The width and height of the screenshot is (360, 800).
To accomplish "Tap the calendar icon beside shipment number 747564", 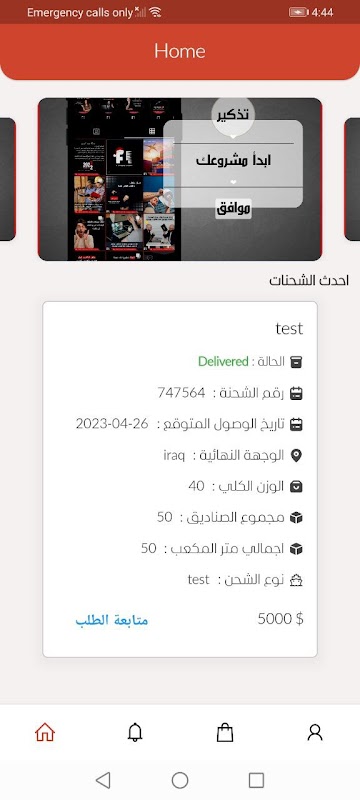I will tap(296, 393).
